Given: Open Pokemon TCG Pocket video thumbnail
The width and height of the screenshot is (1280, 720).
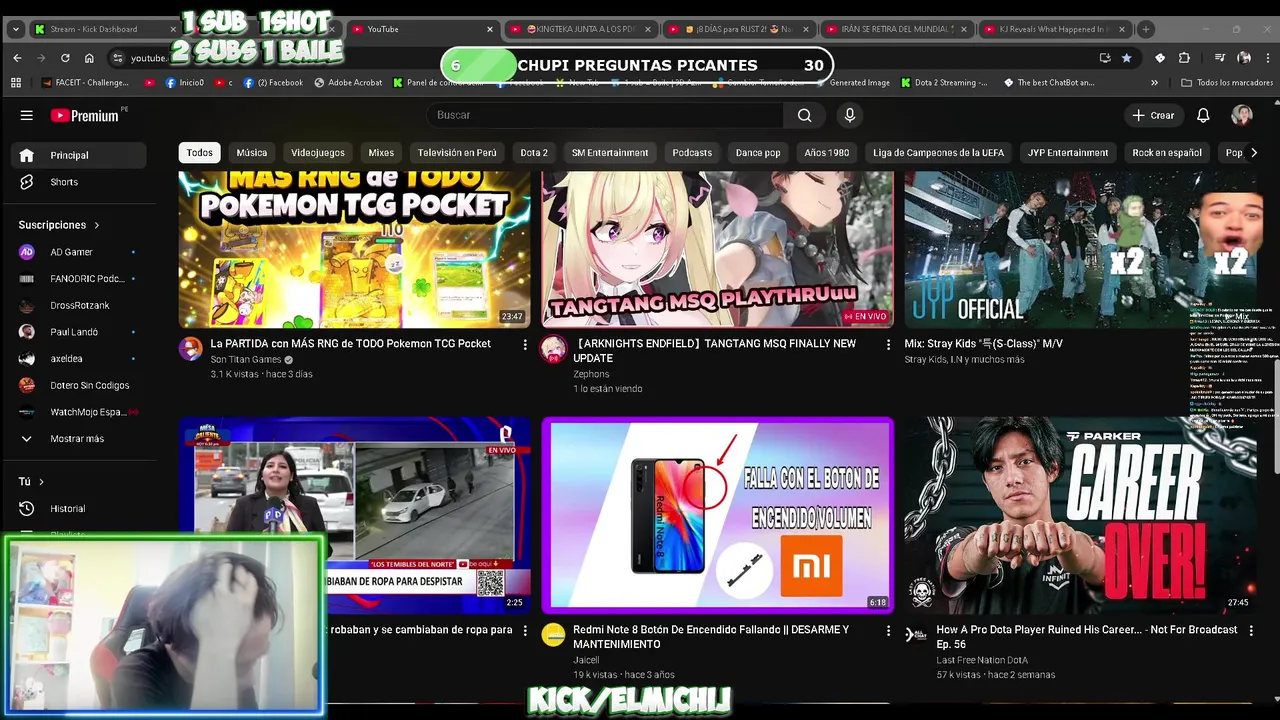Looking at the screenshot, I should tap(354, 249).
